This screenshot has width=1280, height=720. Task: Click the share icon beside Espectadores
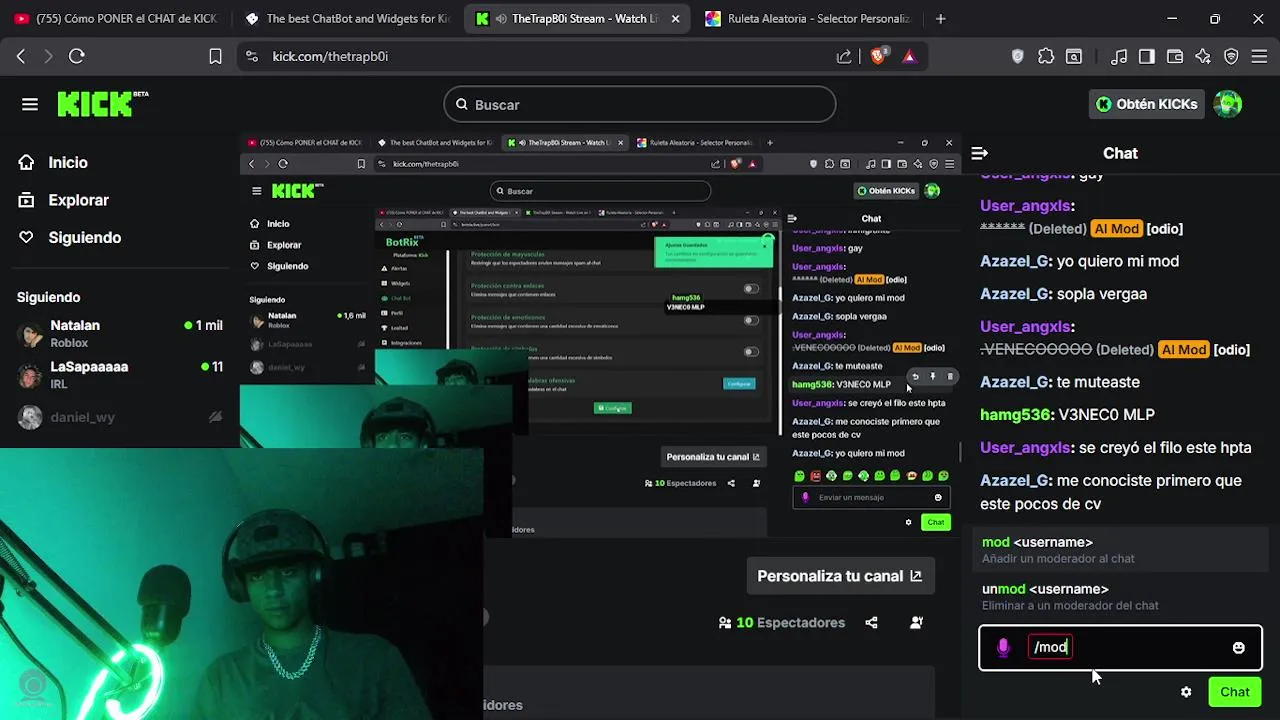871,622
